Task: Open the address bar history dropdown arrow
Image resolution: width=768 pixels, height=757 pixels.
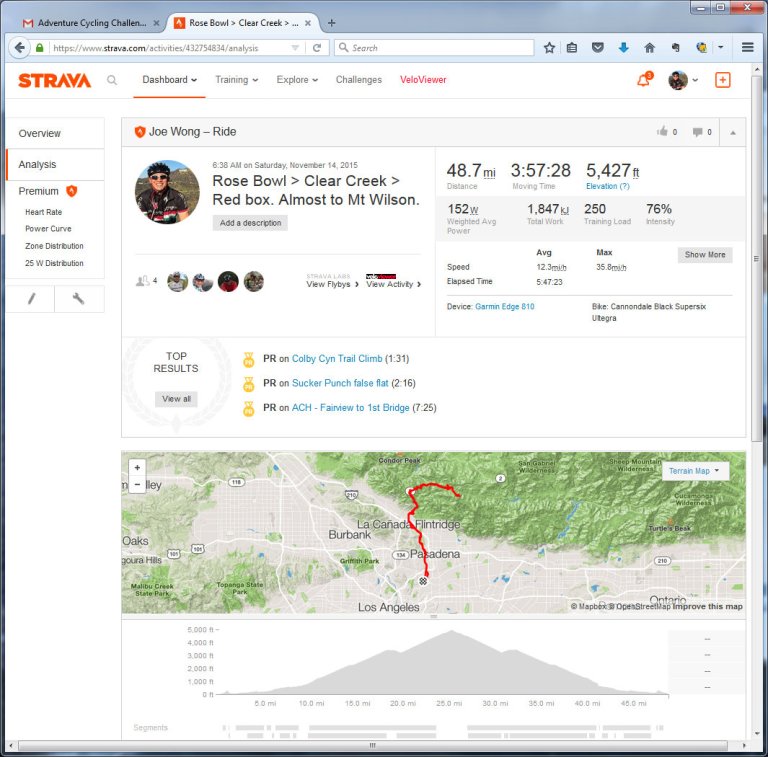Action: 295,48
